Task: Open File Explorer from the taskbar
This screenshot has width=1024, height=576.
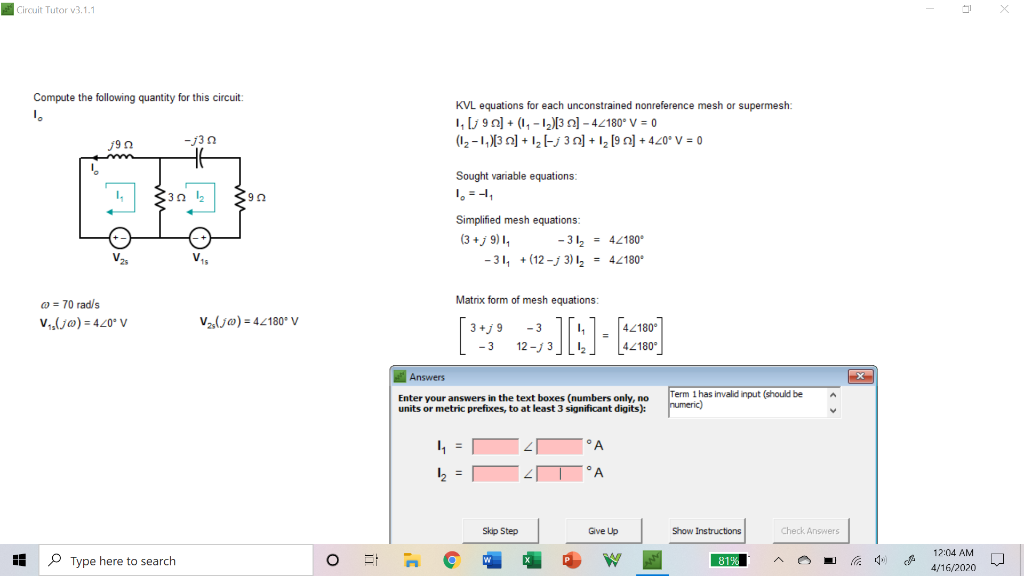Action: [411, 561]
